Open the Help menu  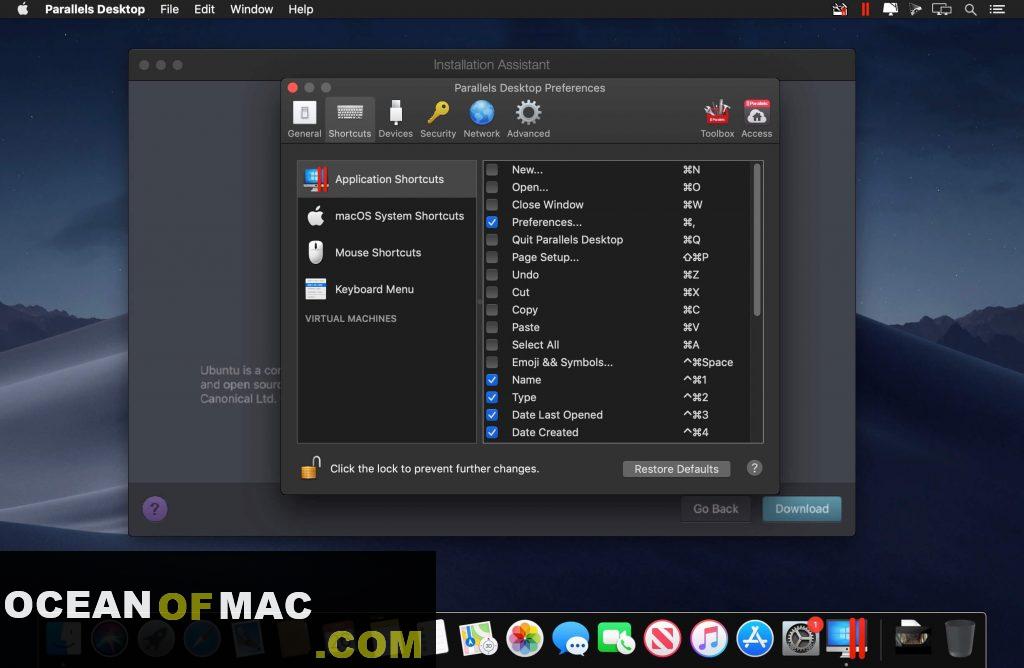click(x=301, y=9)
